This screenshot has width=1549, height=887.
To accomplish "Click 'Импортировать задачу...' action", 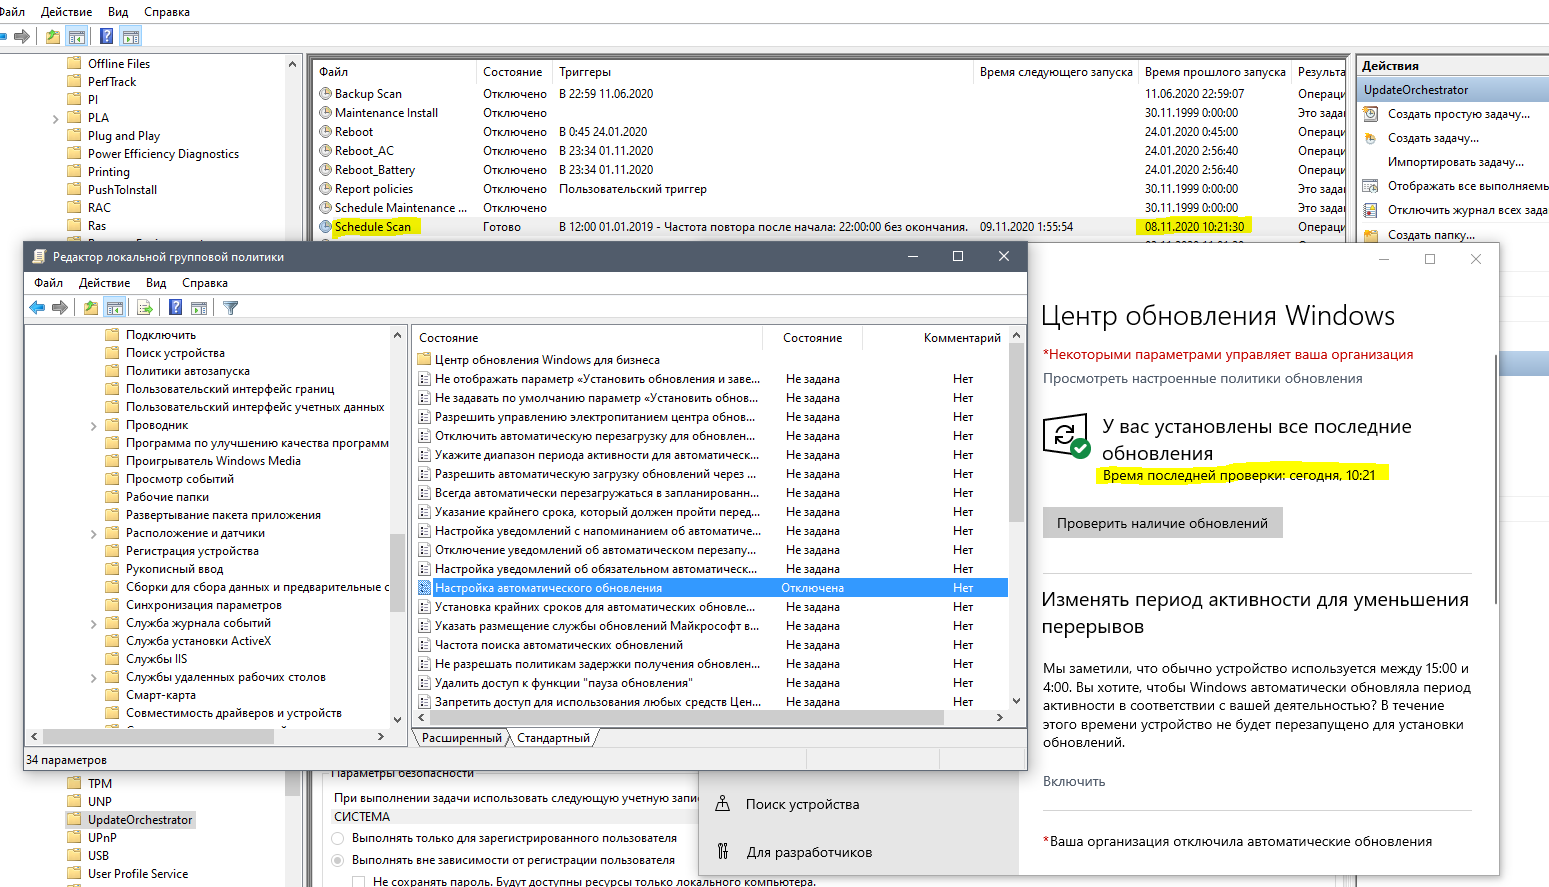I will pyautogui.click(x=1456, y=162).
